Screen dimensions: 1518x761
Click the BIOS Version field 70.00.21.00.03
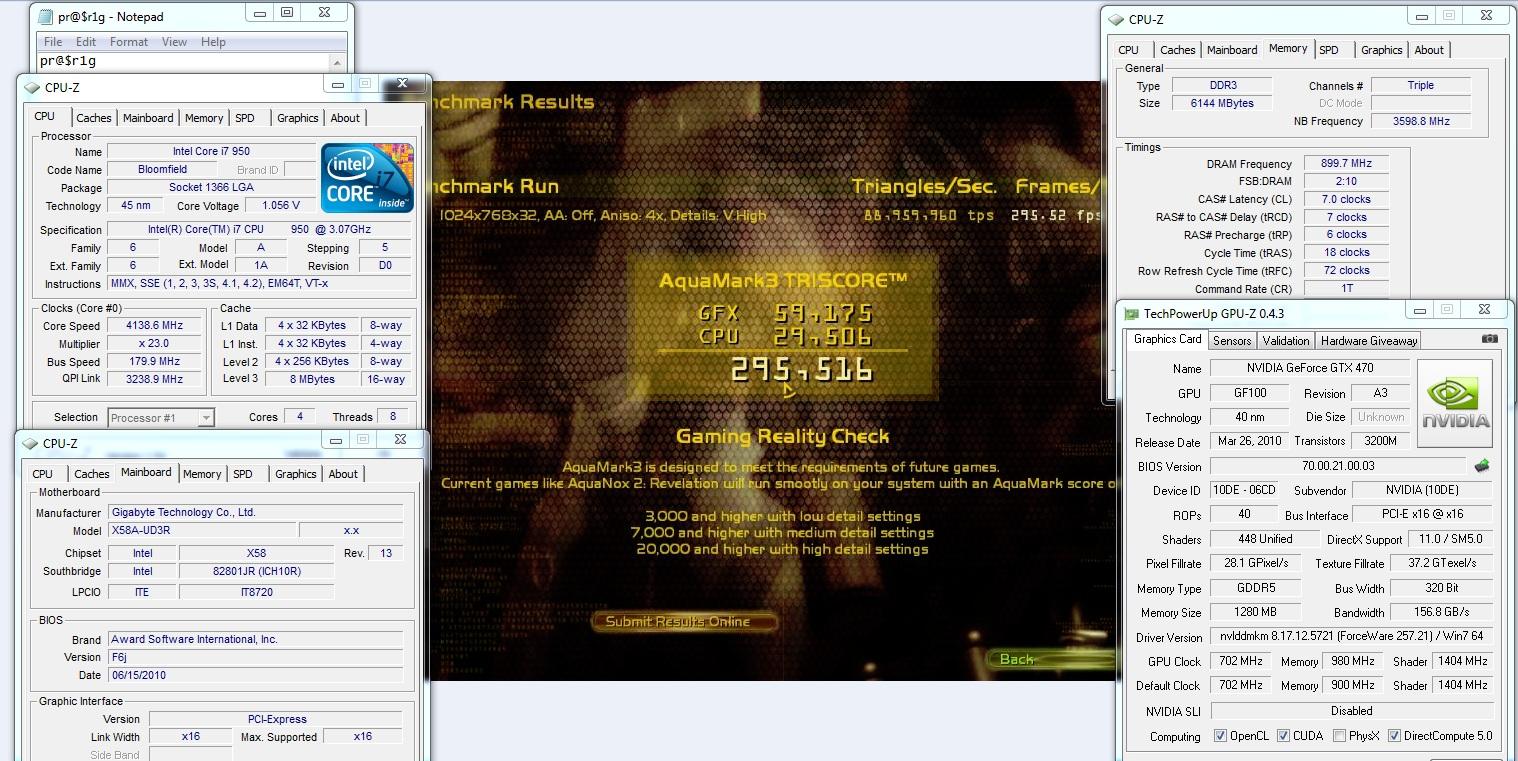1338,466
